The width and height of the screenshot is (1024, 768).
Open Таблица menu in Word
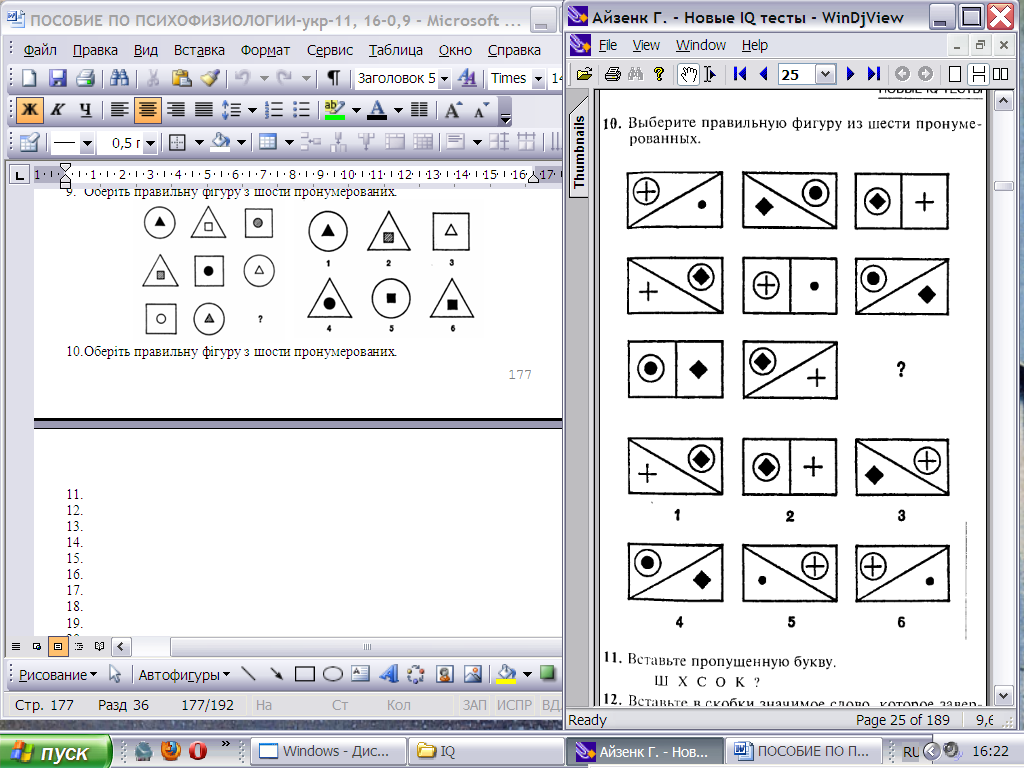(x=396, y=50)
